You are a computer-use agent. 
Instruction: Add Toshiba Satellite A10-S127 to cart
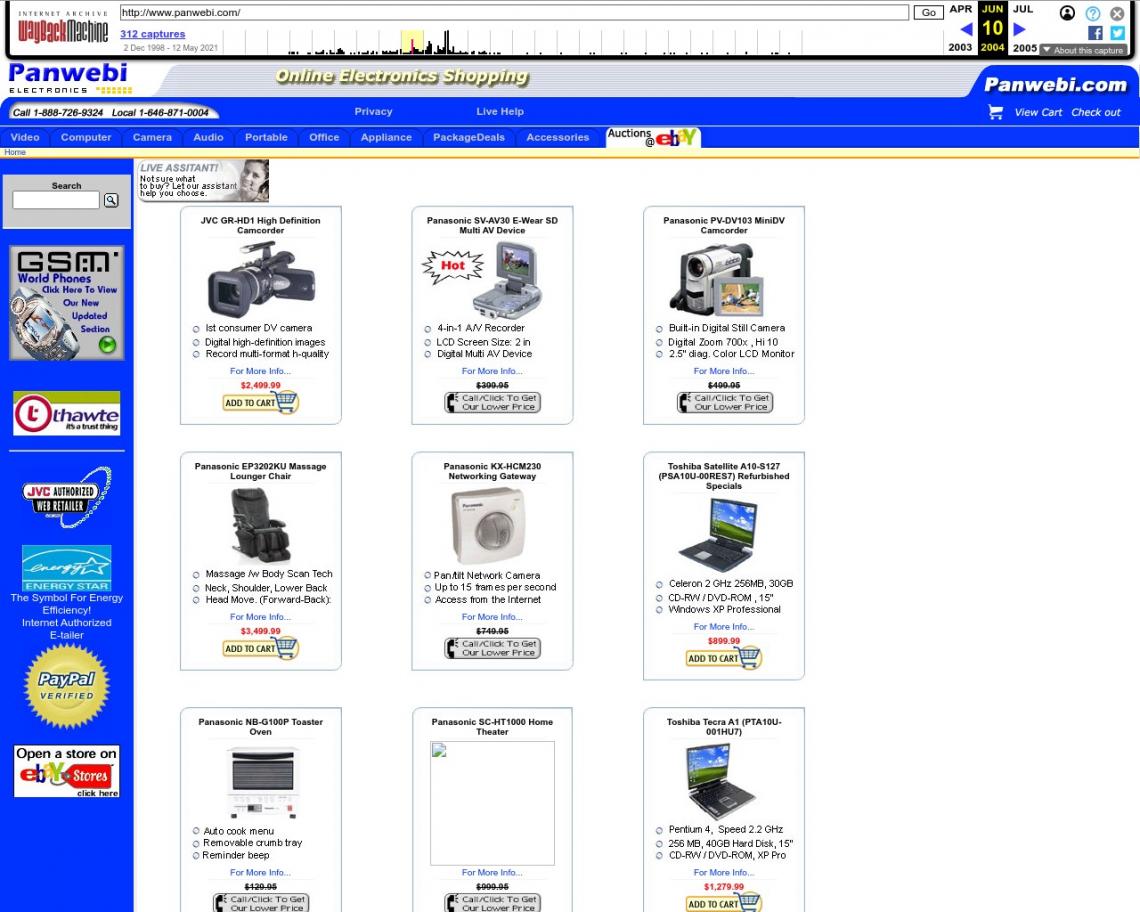click(x=723, y=658)
